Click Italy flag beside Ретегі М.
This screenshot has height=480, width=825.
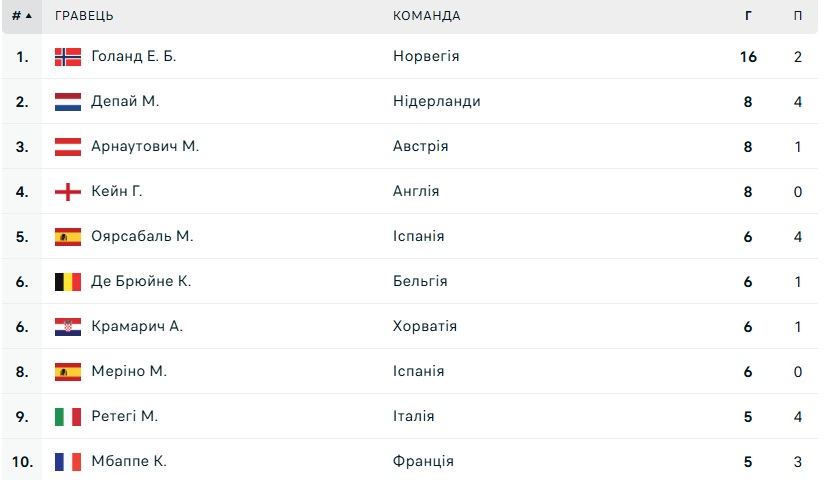[67, 417]
